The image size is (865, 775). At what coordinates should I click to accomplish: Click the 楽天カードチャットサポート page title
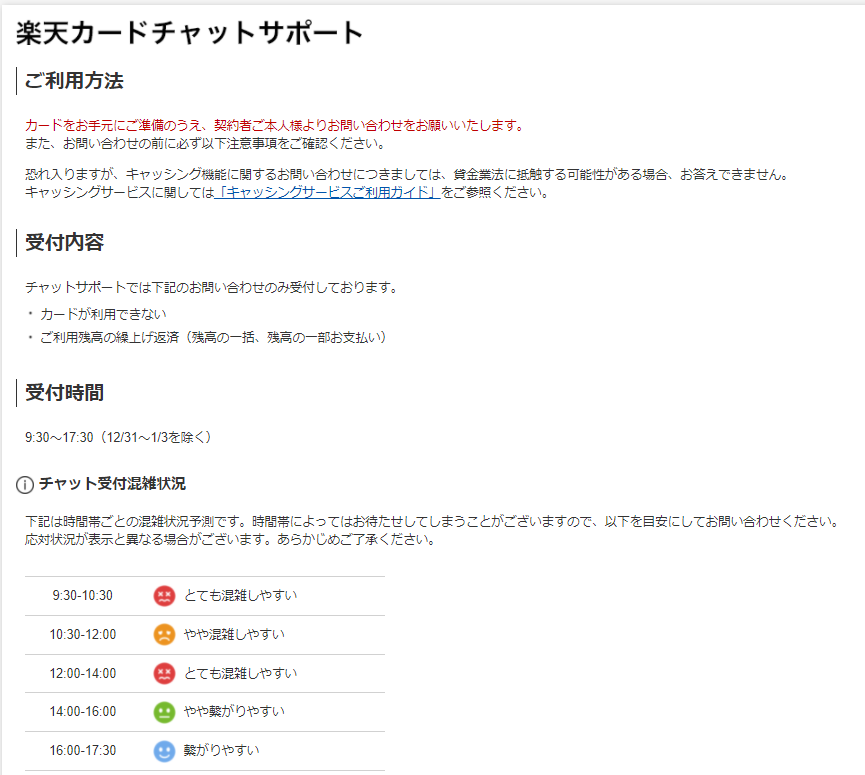coord(190,33)
